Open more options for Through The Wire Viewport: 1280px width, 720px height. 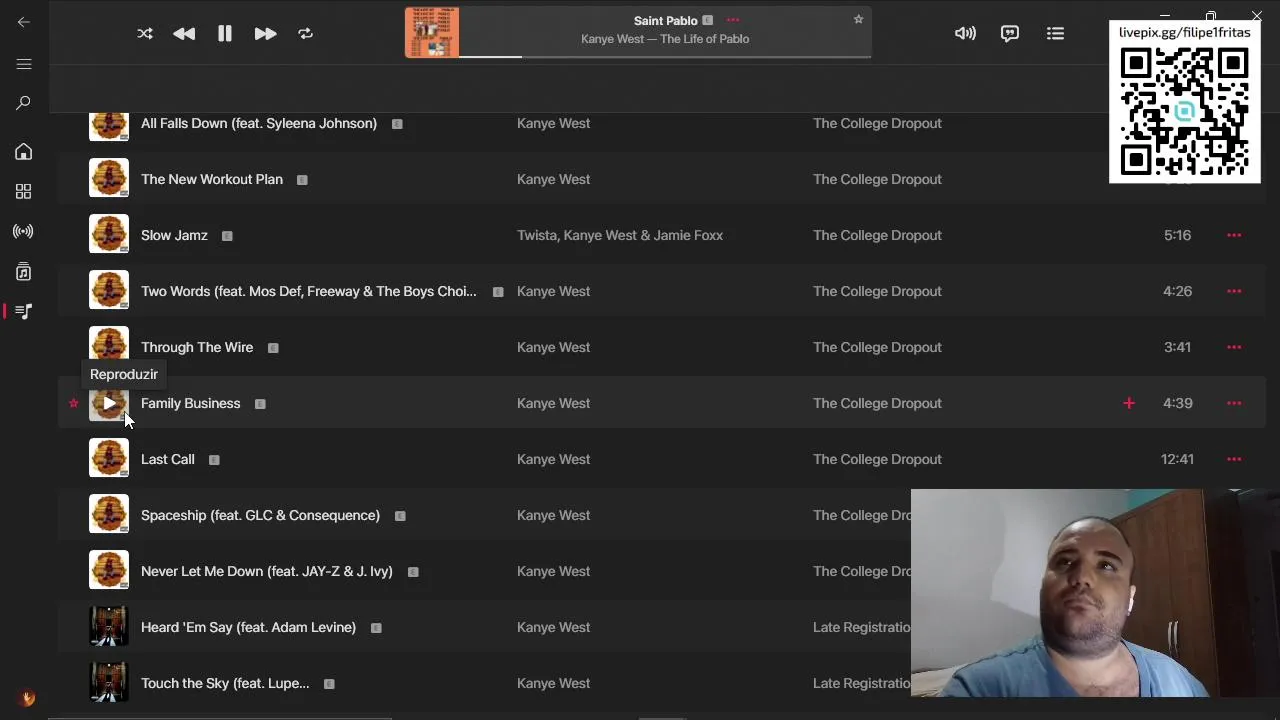tap(1234, 347)
